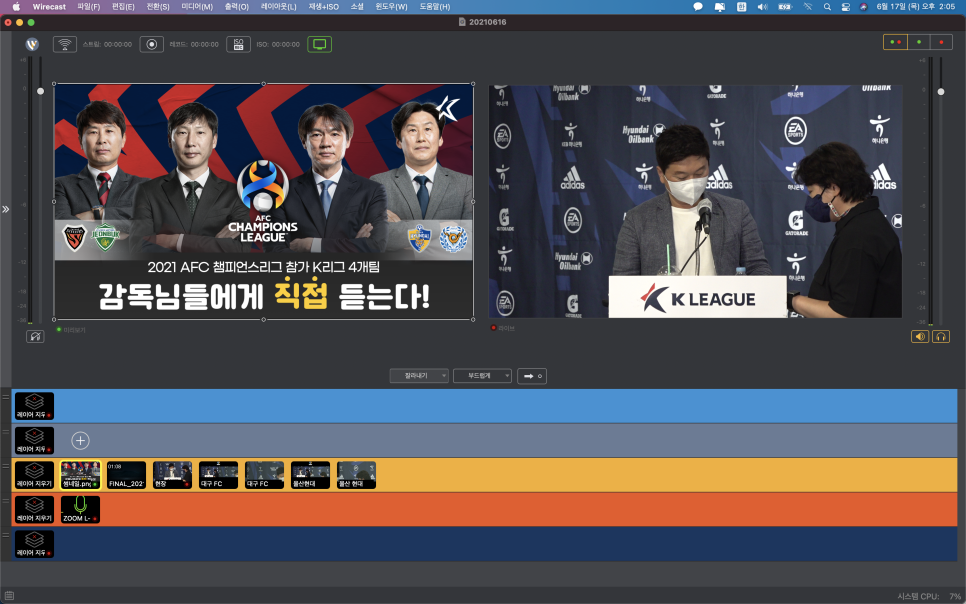This screenshot has width=966, height=604.
Task: Click the live output video canvas
Action: 696,202
